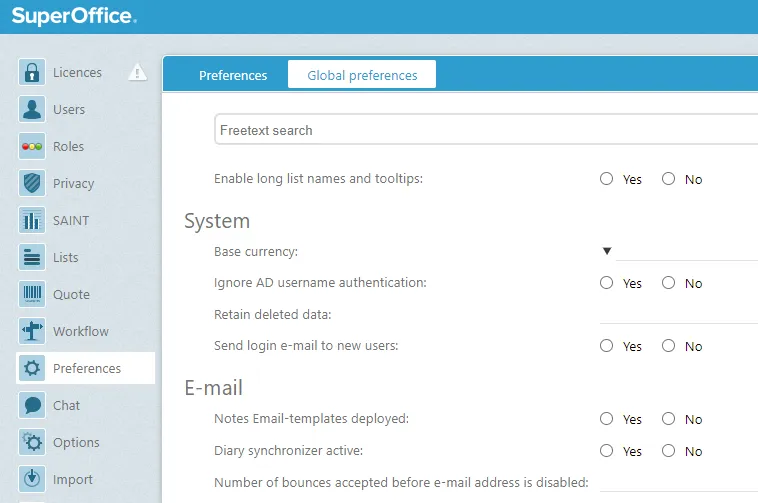Click the Lists icon in sidebar
Screen dimensions: 758x503
click(32, 258)
